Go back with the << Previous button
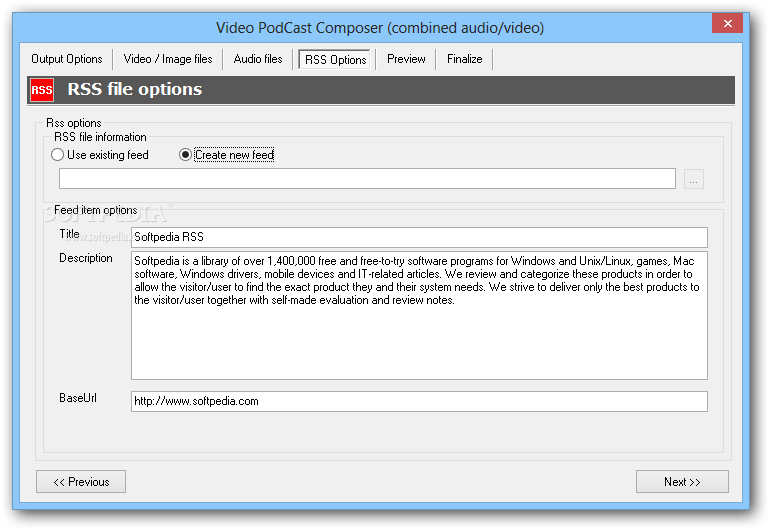Screen dimensions: 770x530 coord(81,482)
